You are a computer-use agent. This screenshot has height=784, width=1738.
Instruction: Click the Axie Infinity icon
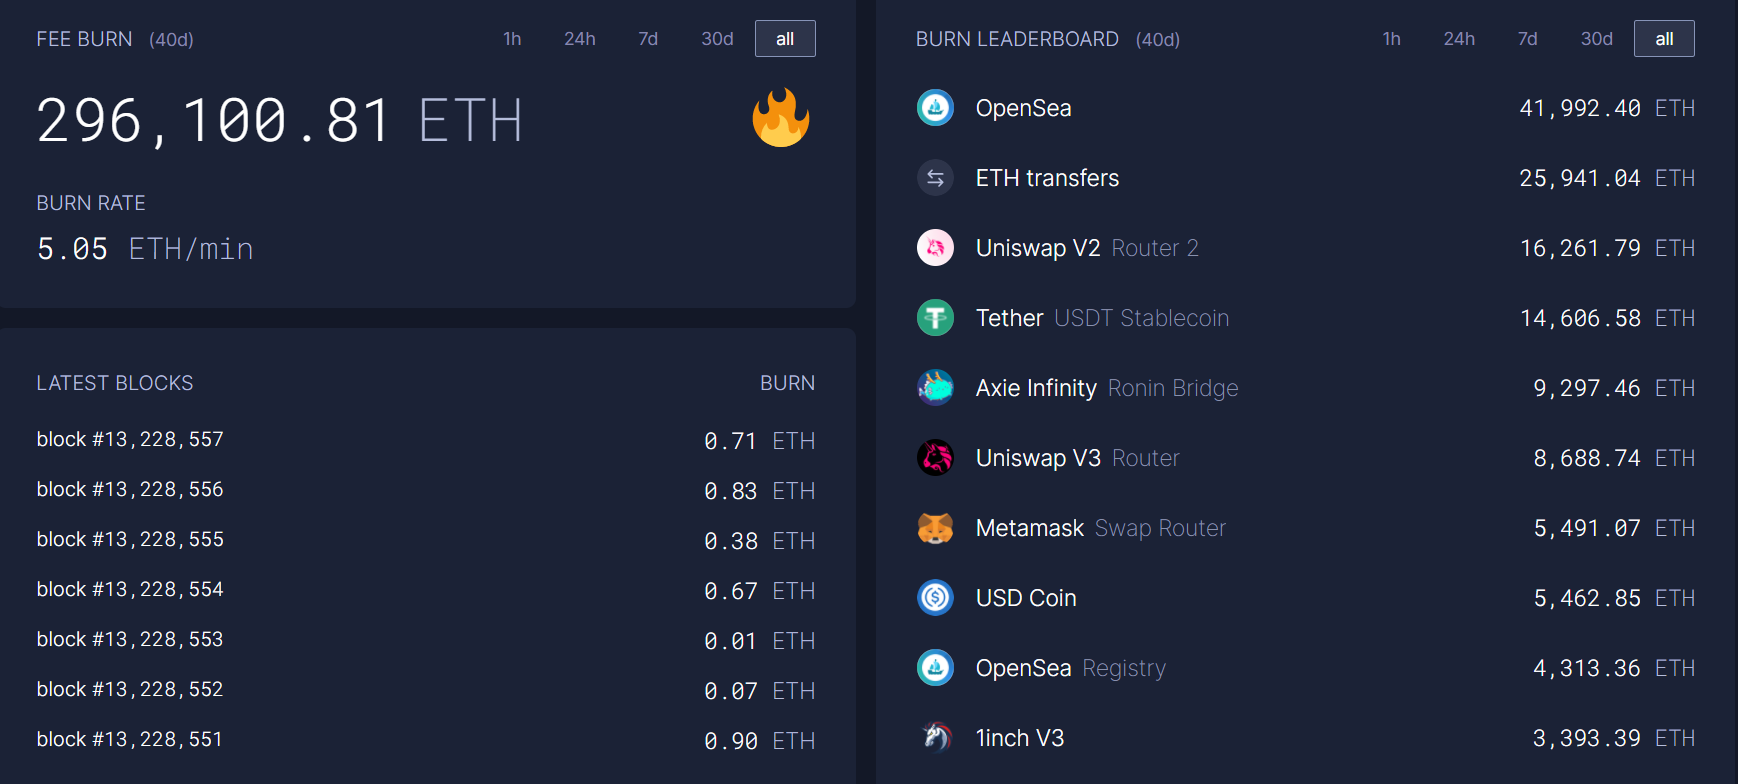click(x=935, y=388)
